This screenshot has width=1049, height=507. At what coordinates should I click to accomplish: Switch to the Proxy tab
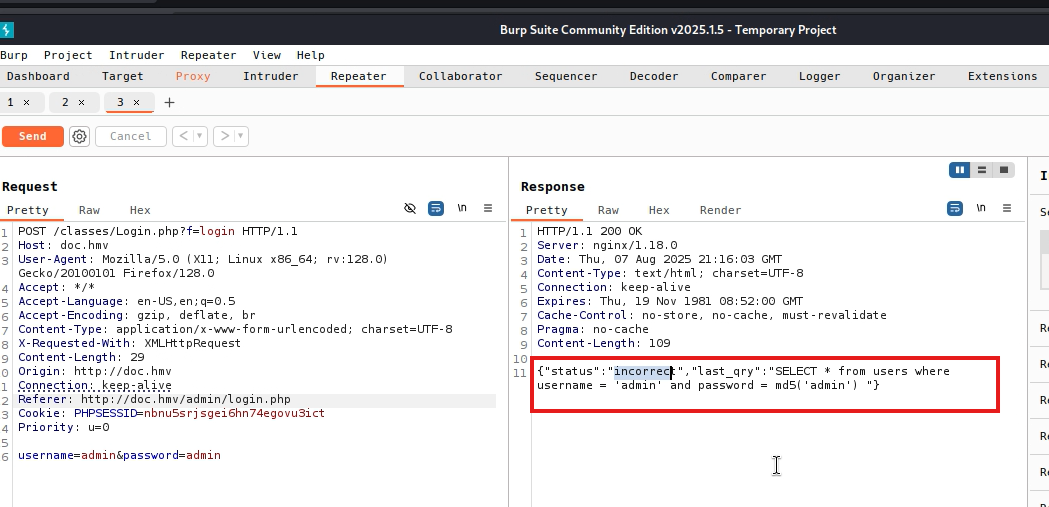point(193,76)
